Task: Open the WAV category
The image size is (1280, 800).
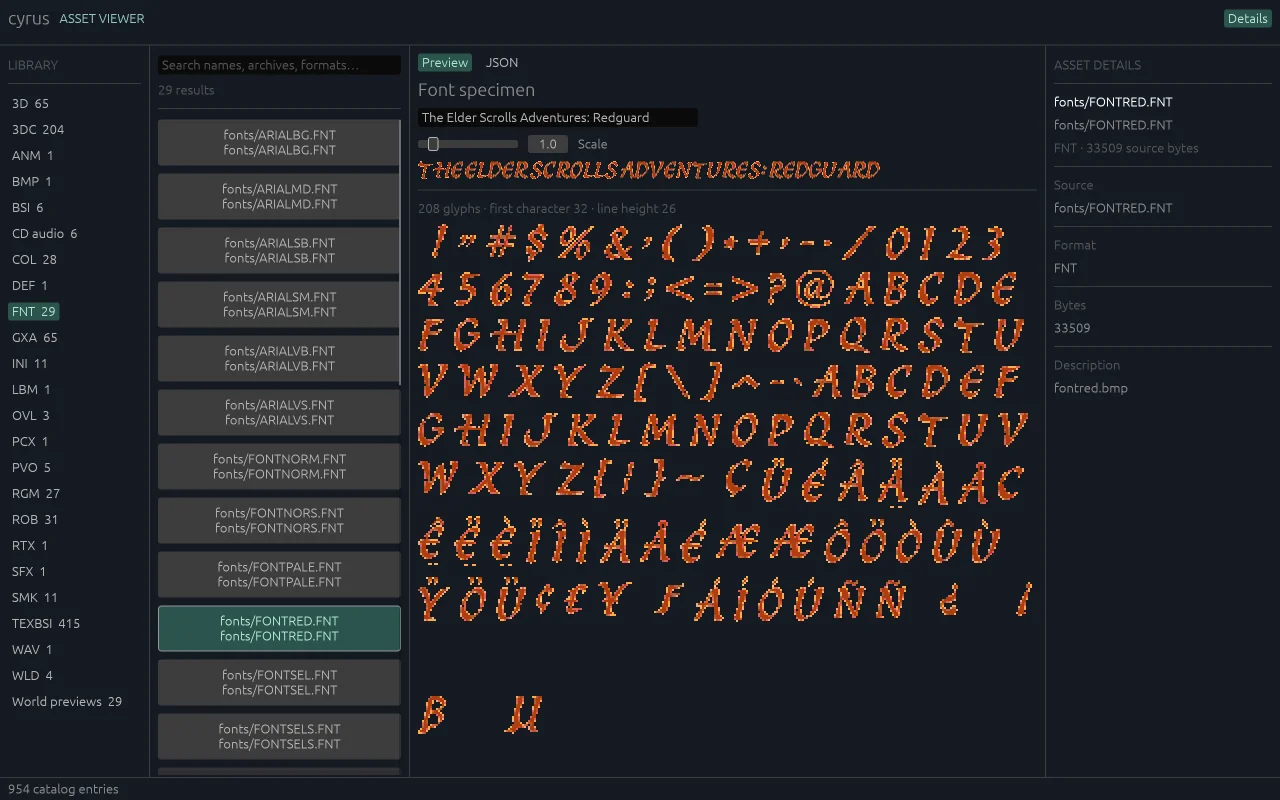Action: click(x=32, y=649)
